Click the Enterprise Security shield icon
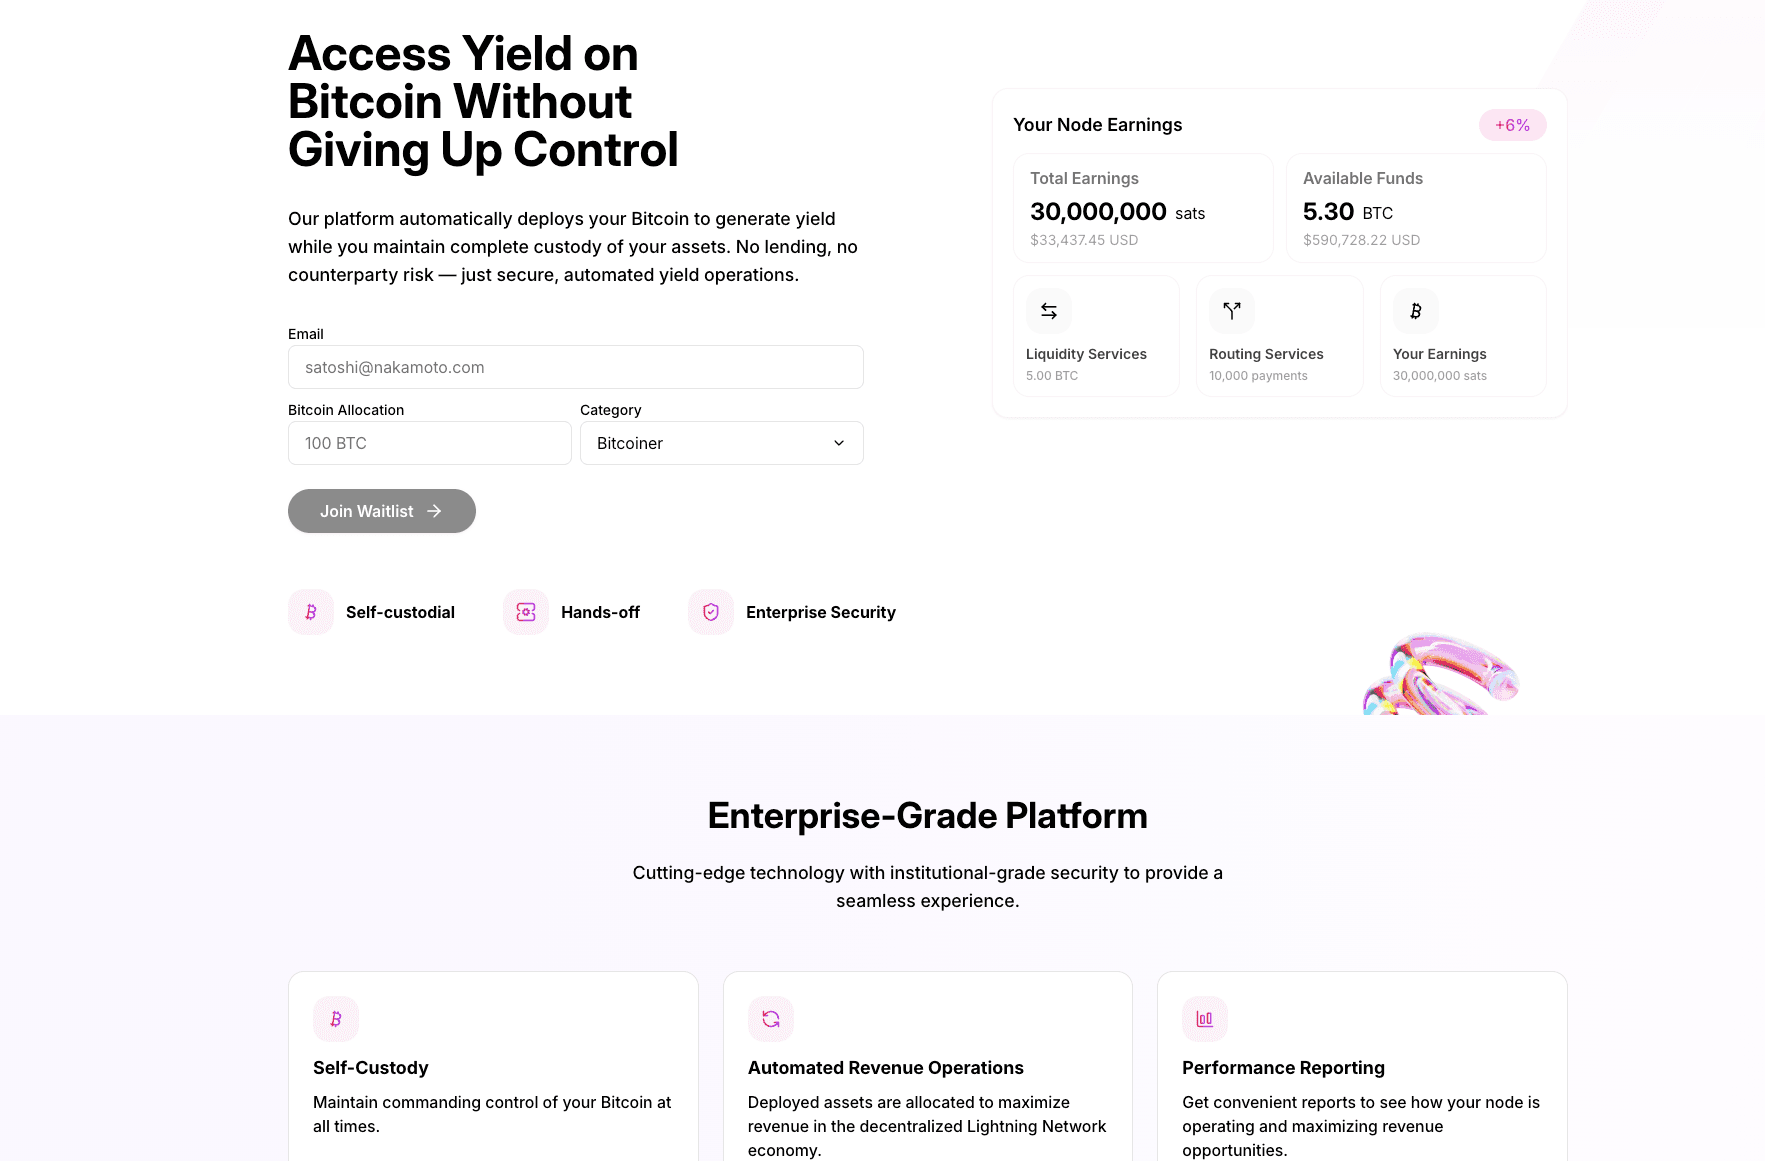This screenshot has height=1161, width=1765. 710,611
